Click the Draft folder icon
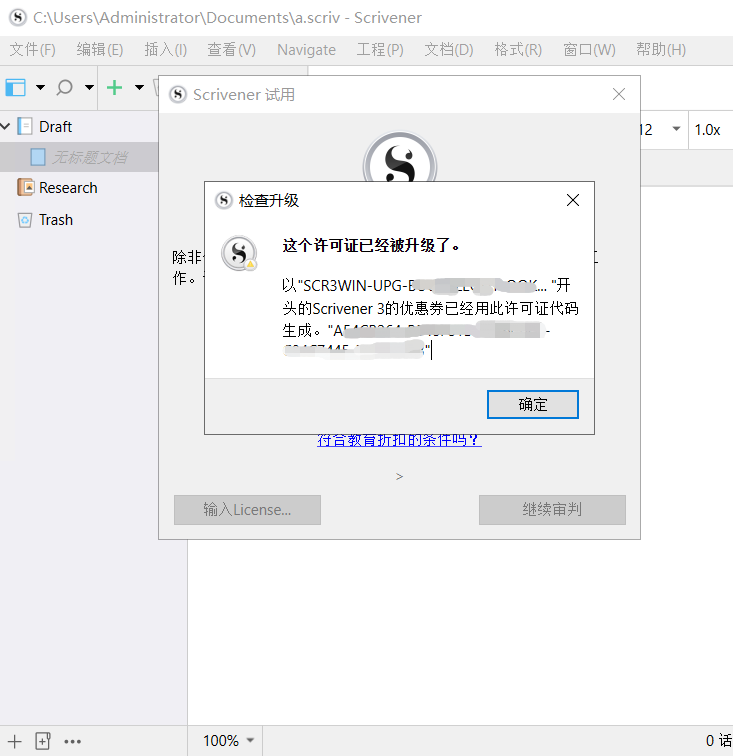This screenshot has height=756, width=733. coord(25,126)
